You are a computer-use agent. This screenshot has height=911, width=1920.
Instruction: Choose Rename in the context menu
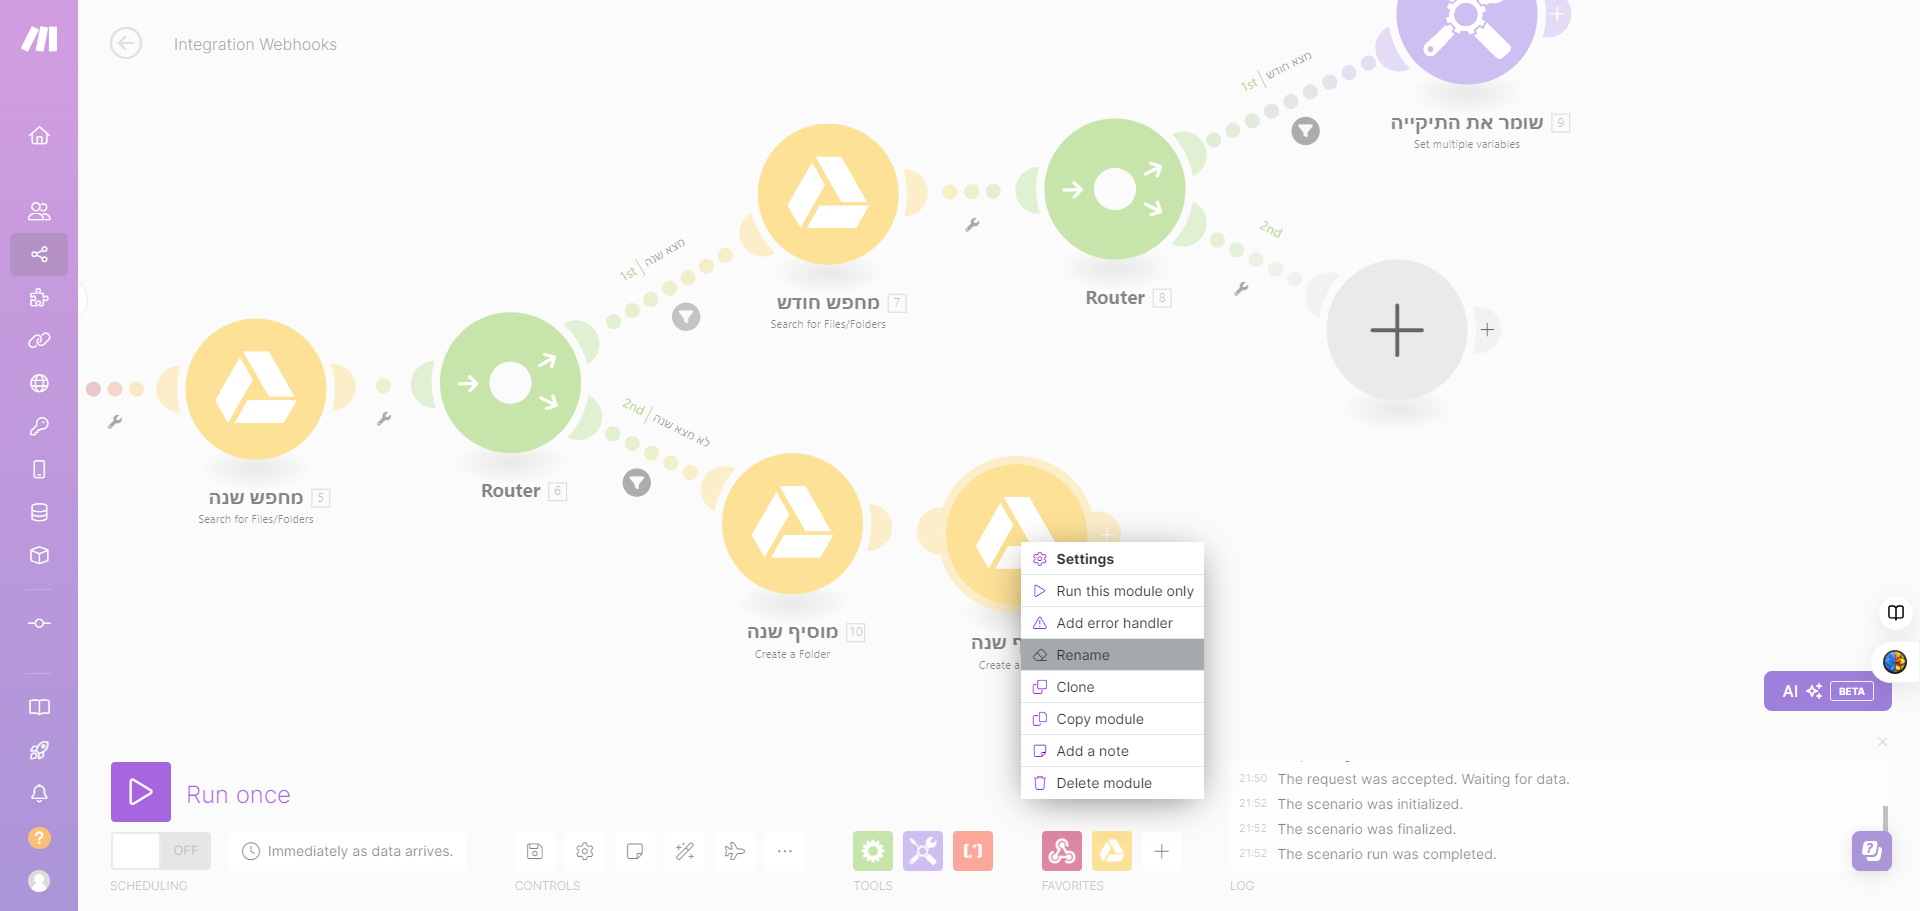pyautogui.click(x=1112, y=655)
